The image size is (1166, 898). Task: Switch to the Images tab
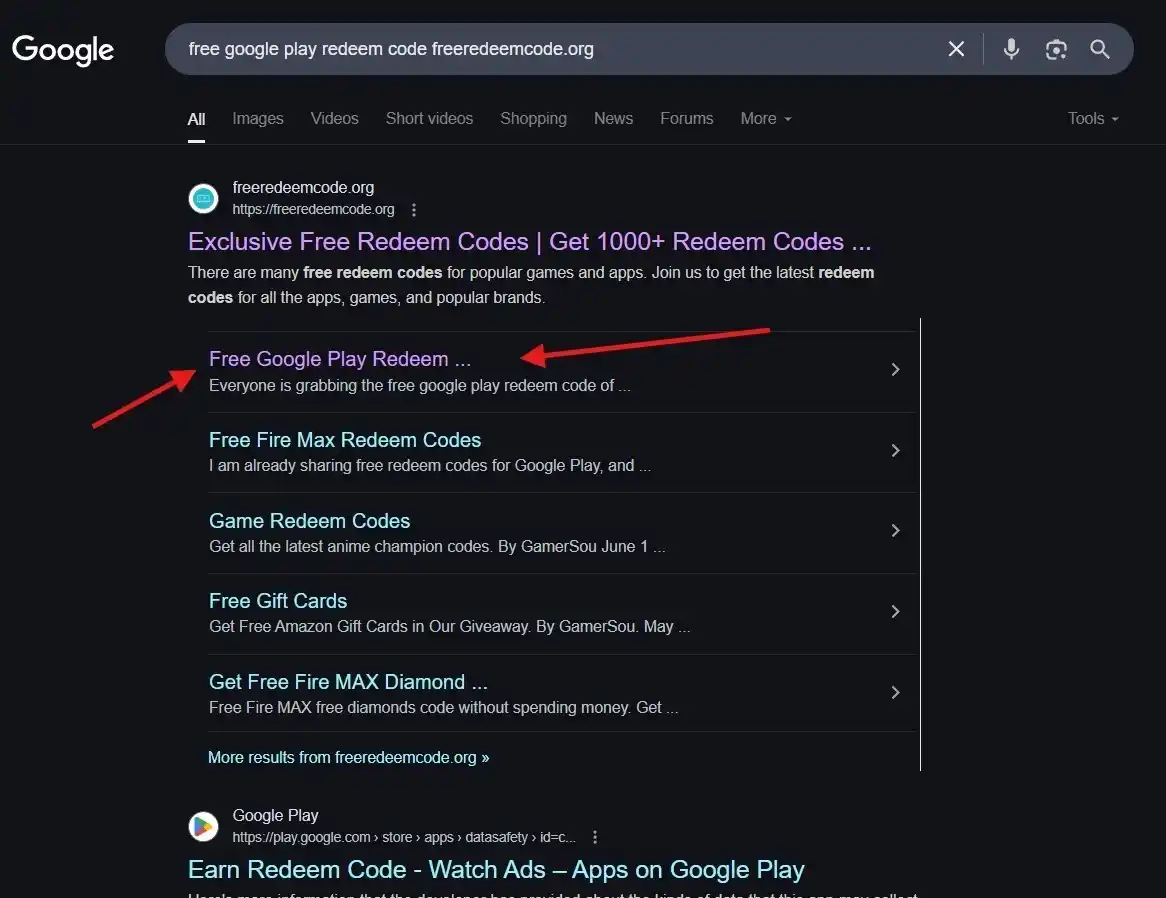[258, 118]
